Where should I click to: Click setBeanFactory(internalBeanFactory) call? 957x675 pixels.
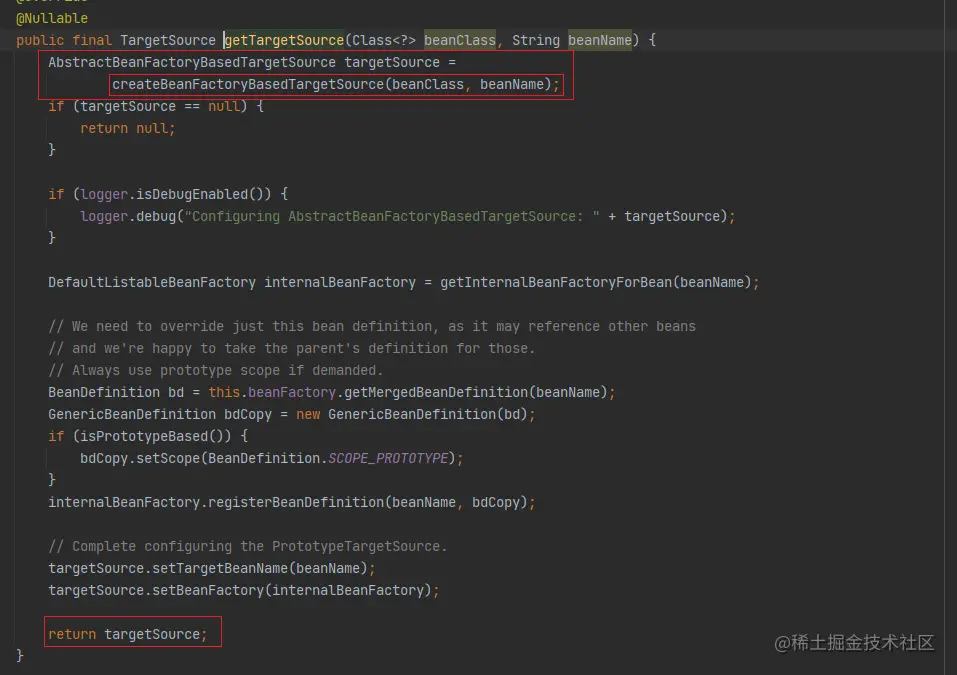coord(292,590)
